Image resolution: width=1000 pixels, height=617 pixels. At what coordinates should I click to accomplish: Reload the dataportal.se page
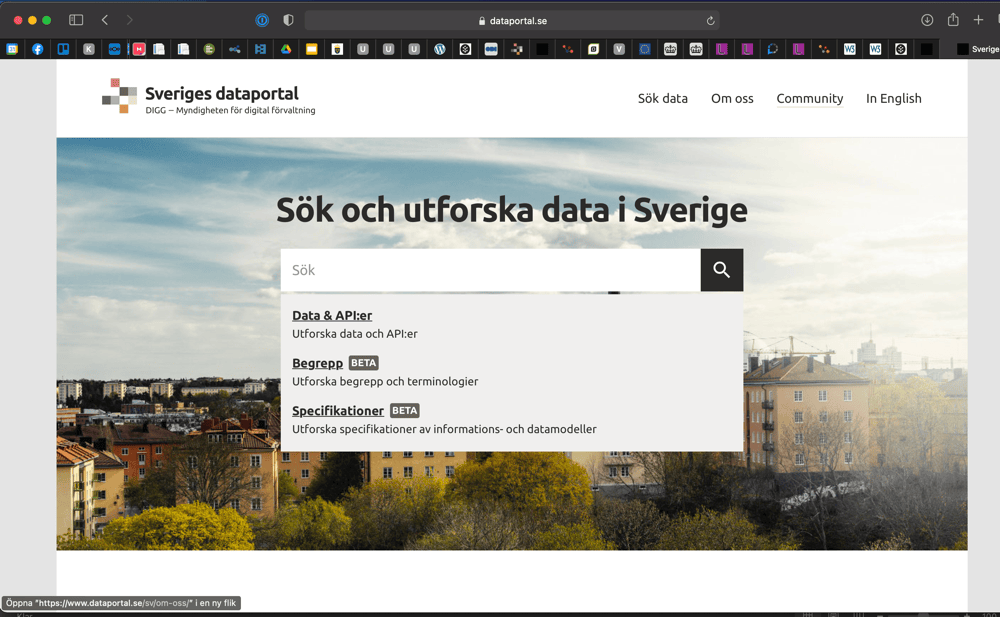pos(710,20)
